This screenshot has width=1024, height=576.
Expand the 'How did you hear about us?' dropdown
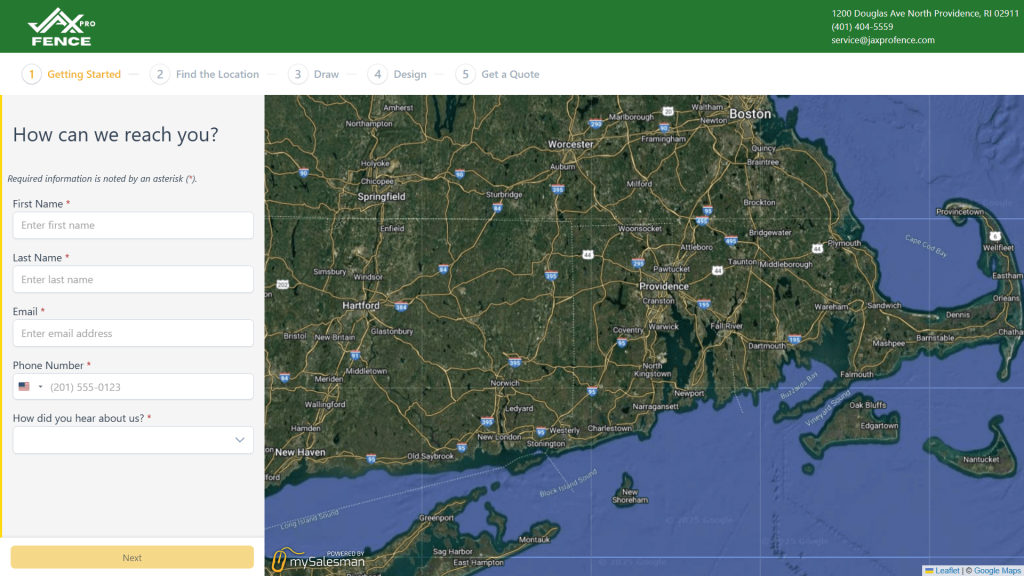point(239,440)
